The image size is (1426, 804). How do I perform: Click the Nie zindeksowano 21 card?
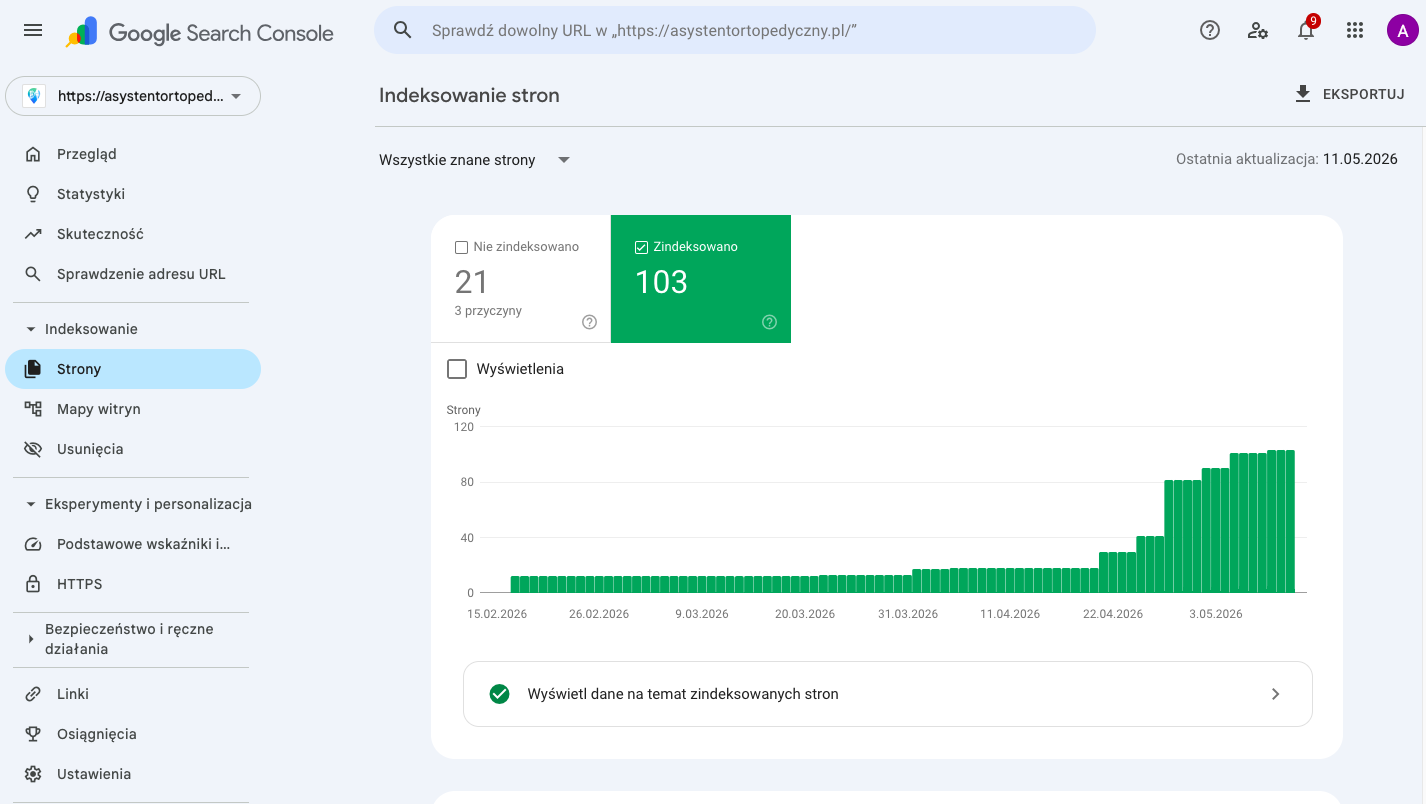(x=521, y=279)
